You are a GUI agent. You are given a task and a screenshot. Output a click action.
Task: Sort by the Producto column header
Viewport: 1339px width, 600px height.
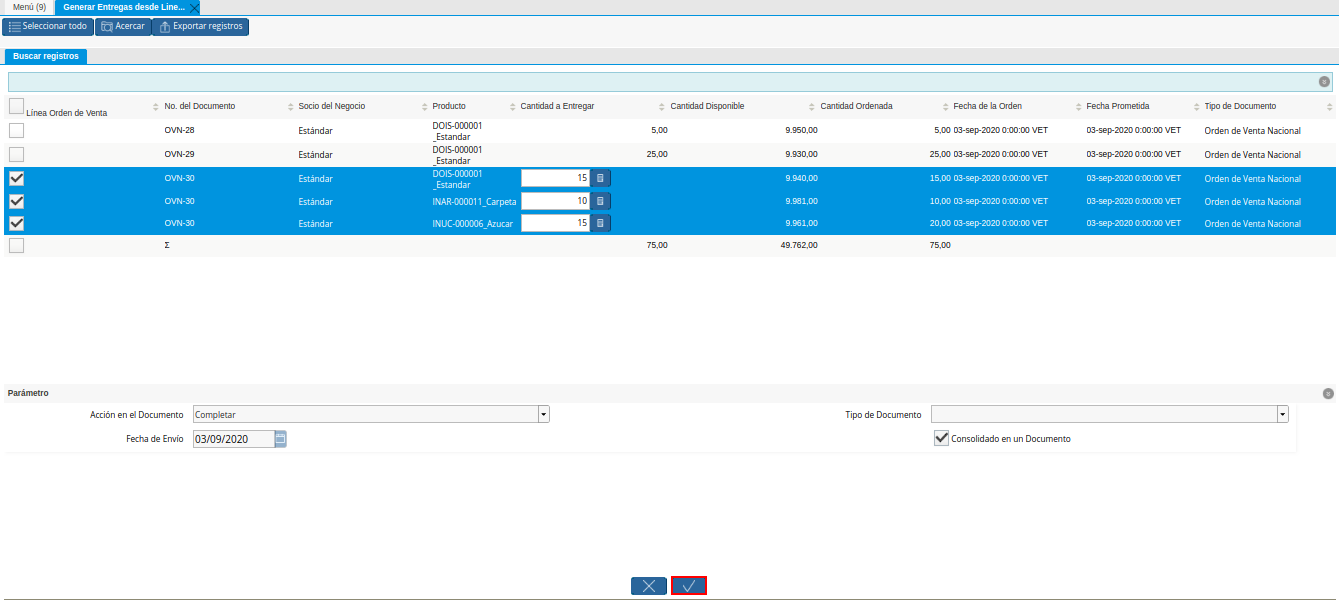click(449, 106)
